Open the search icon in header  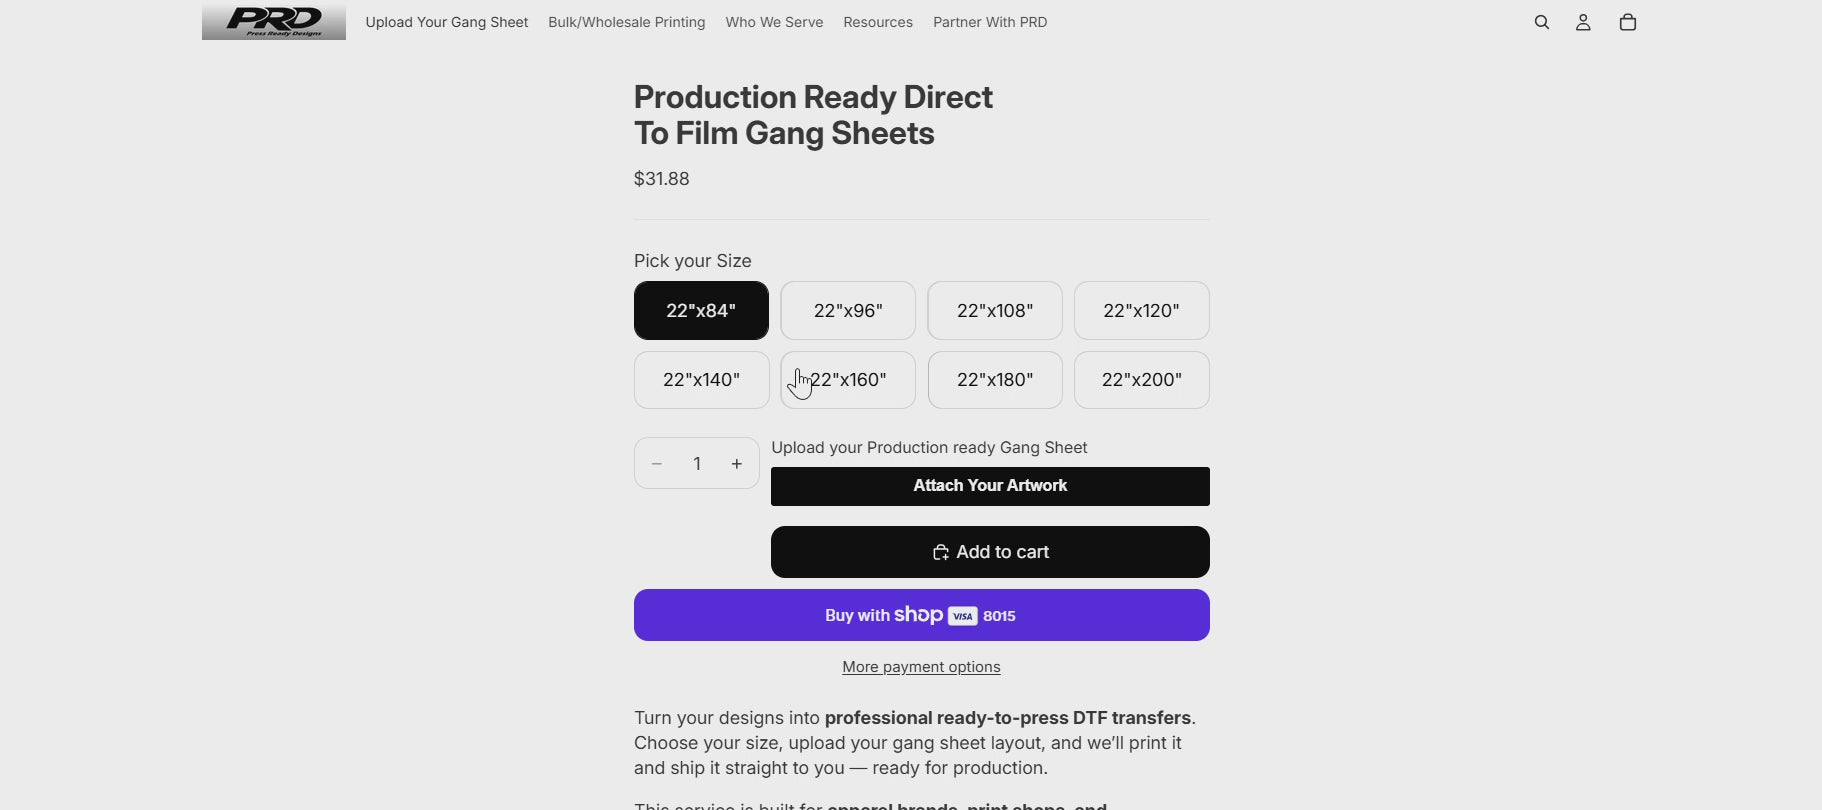click(1541, 22)
